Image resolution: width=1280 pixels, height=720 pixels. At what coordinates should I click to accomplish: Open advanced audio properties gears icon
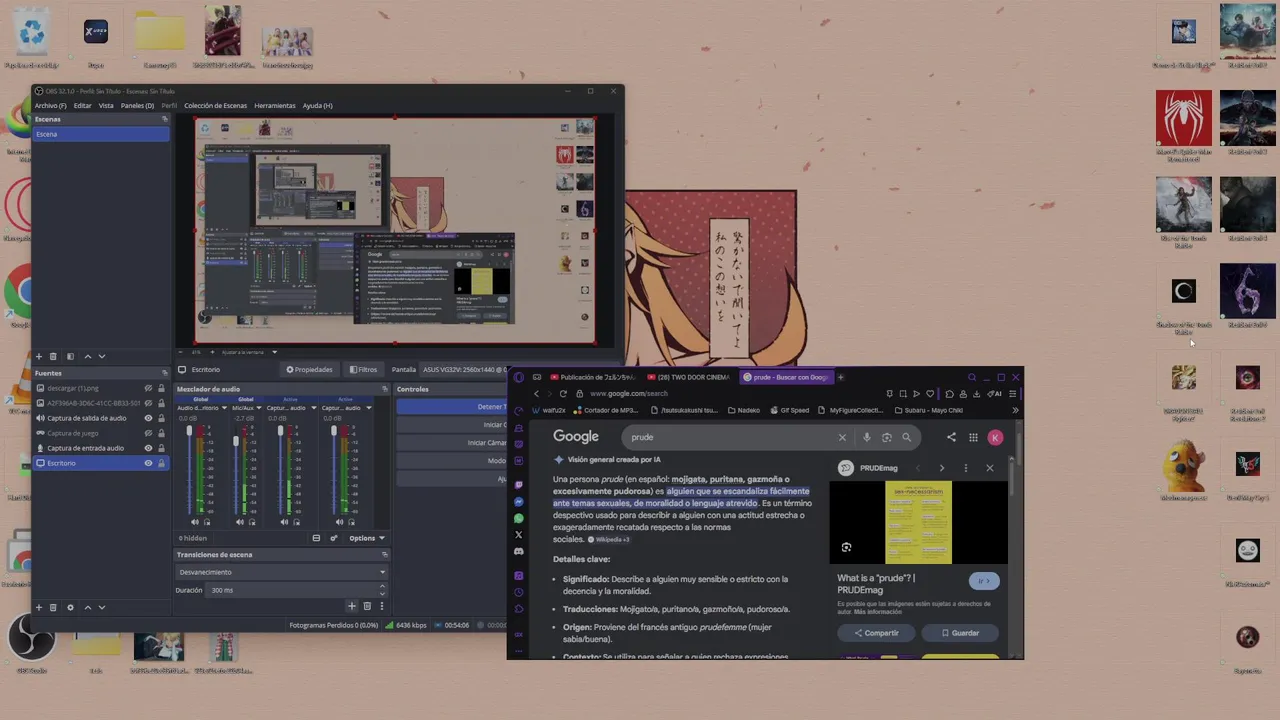pyautogui.click(x=334, y=538)
